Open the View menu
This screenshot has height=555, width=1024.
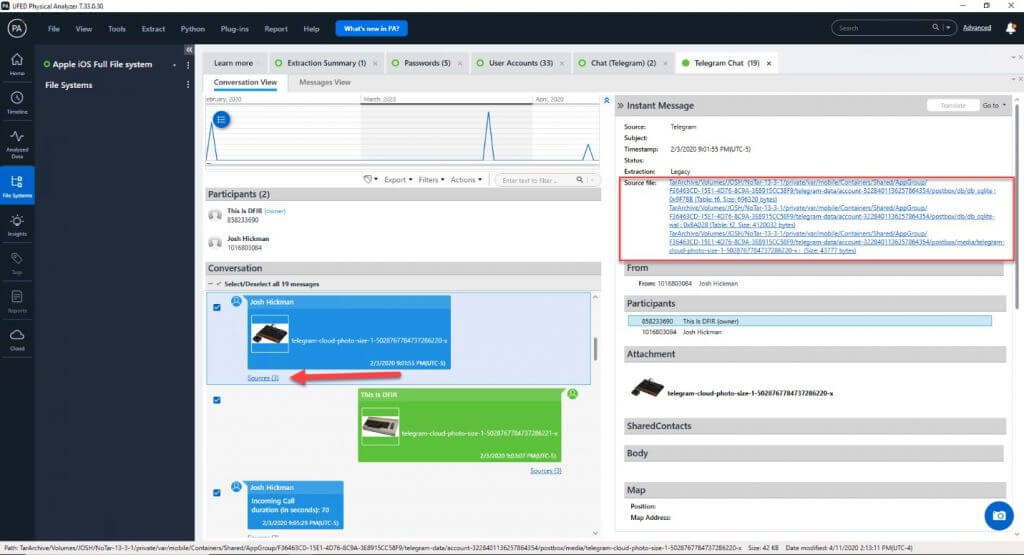coord(84,29)
